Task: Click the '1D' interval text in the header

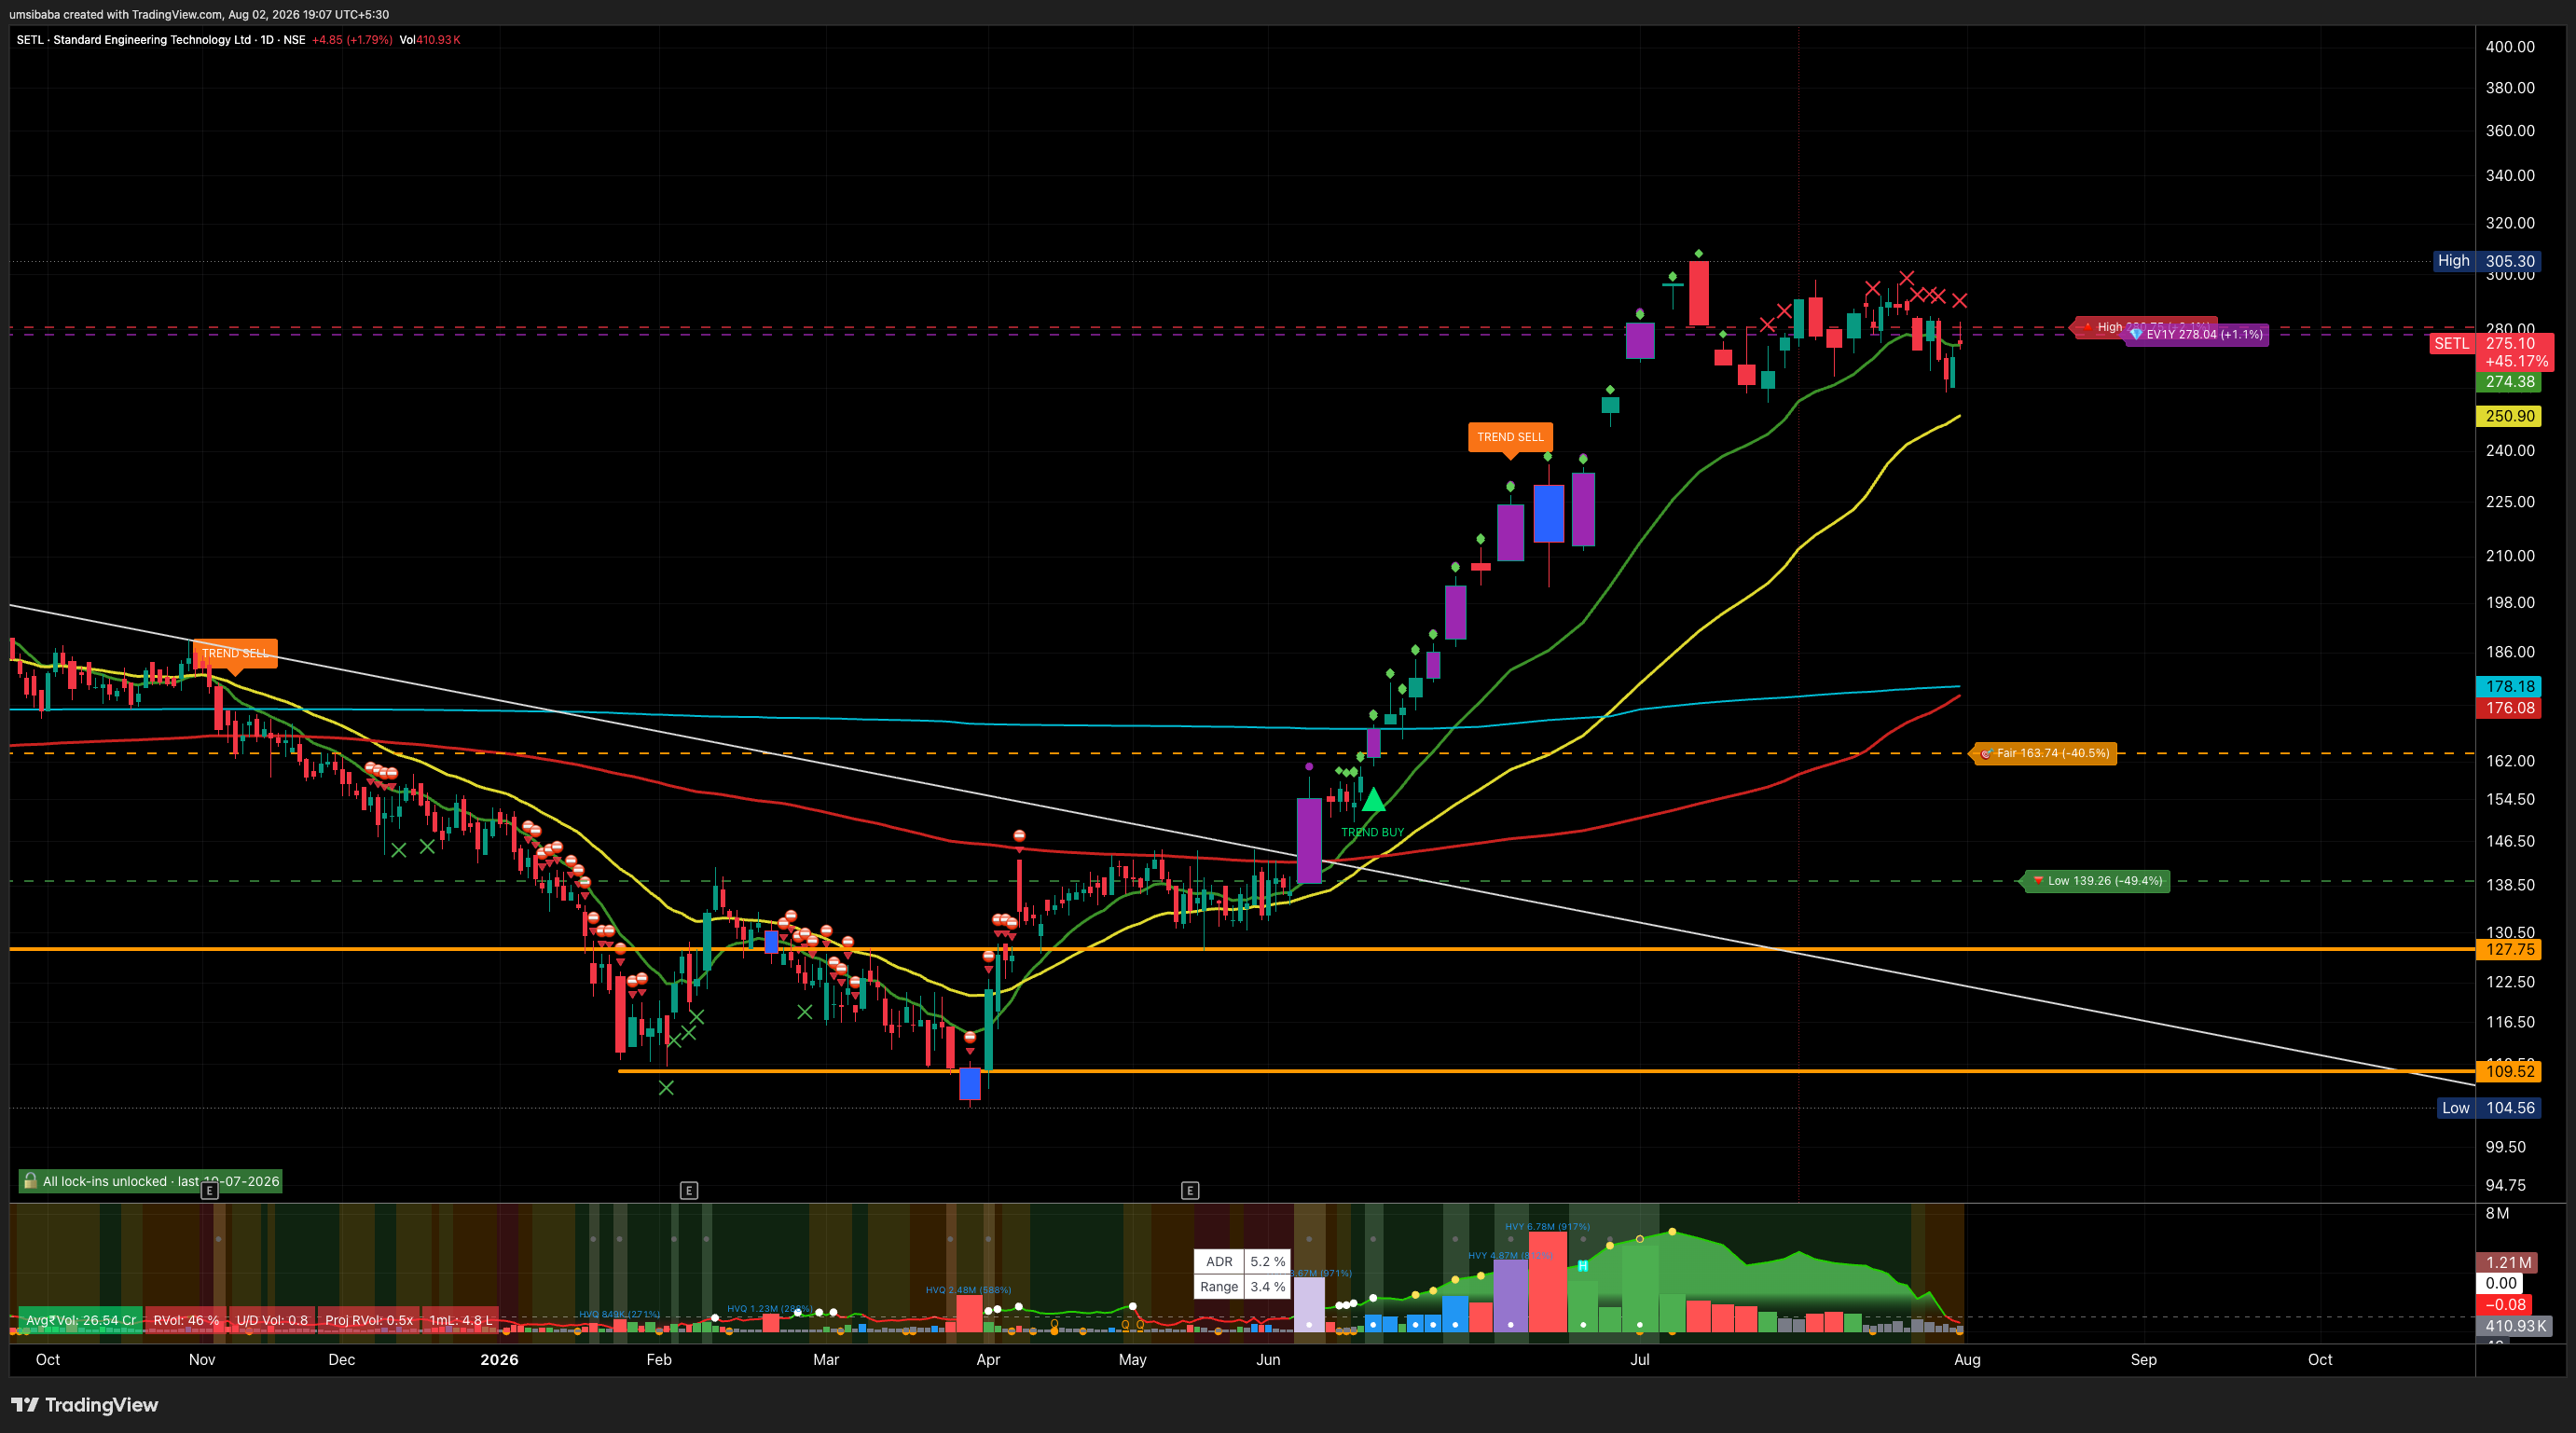Action: [267, 40]
